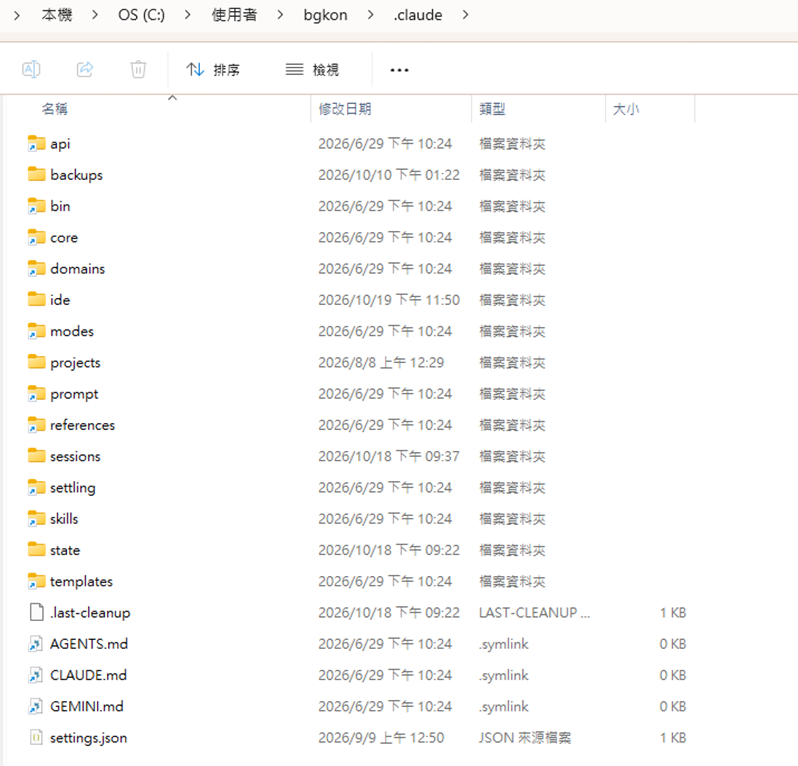798x766 pixels.
Task: Click the sessions folder name
Action: pyautogui.click(x=75, y=457)
